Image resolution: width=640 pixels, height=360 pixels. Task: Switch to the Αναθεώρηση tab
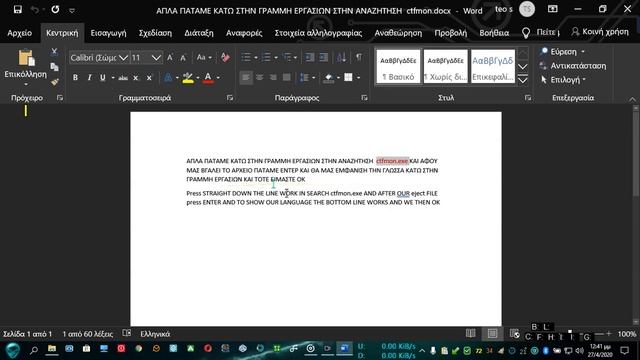click(398, 33)
